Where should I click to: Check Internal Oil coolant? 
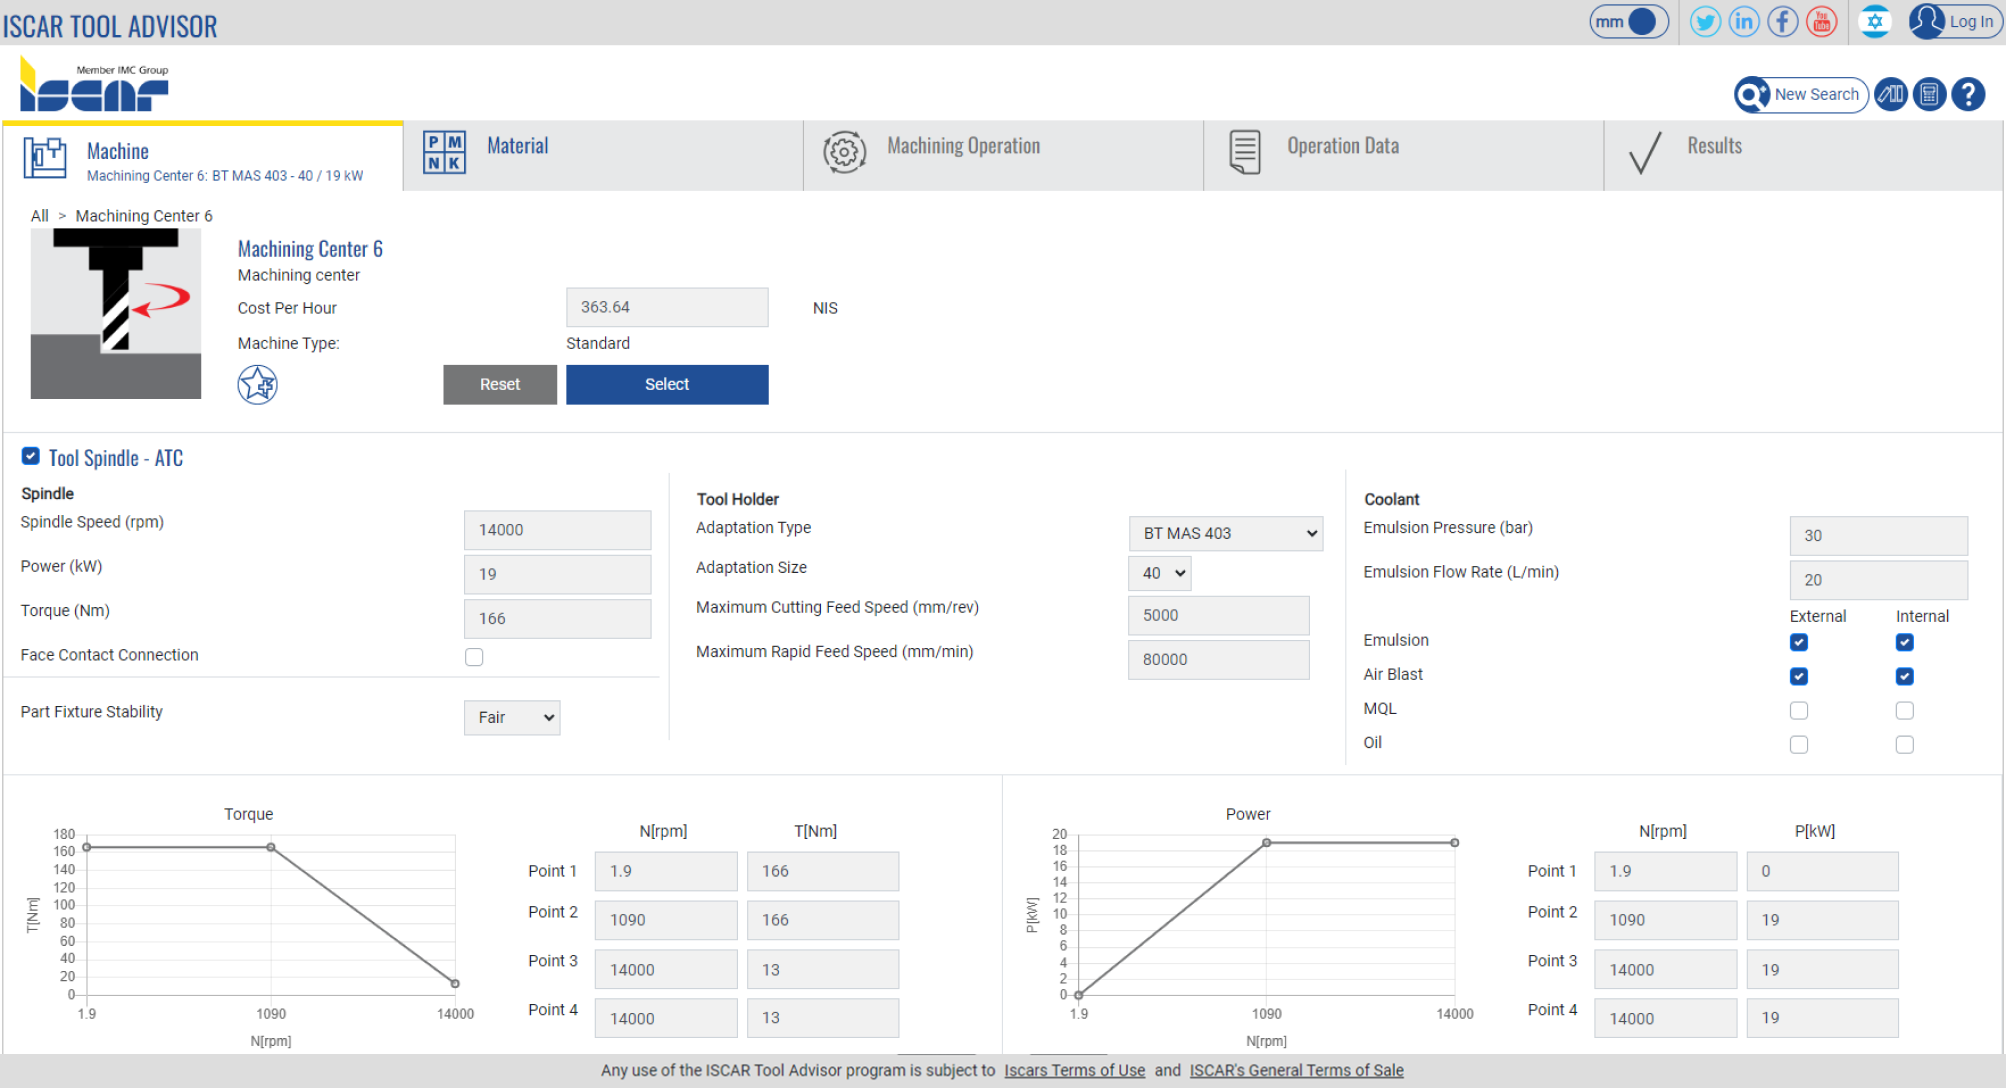1905,744
